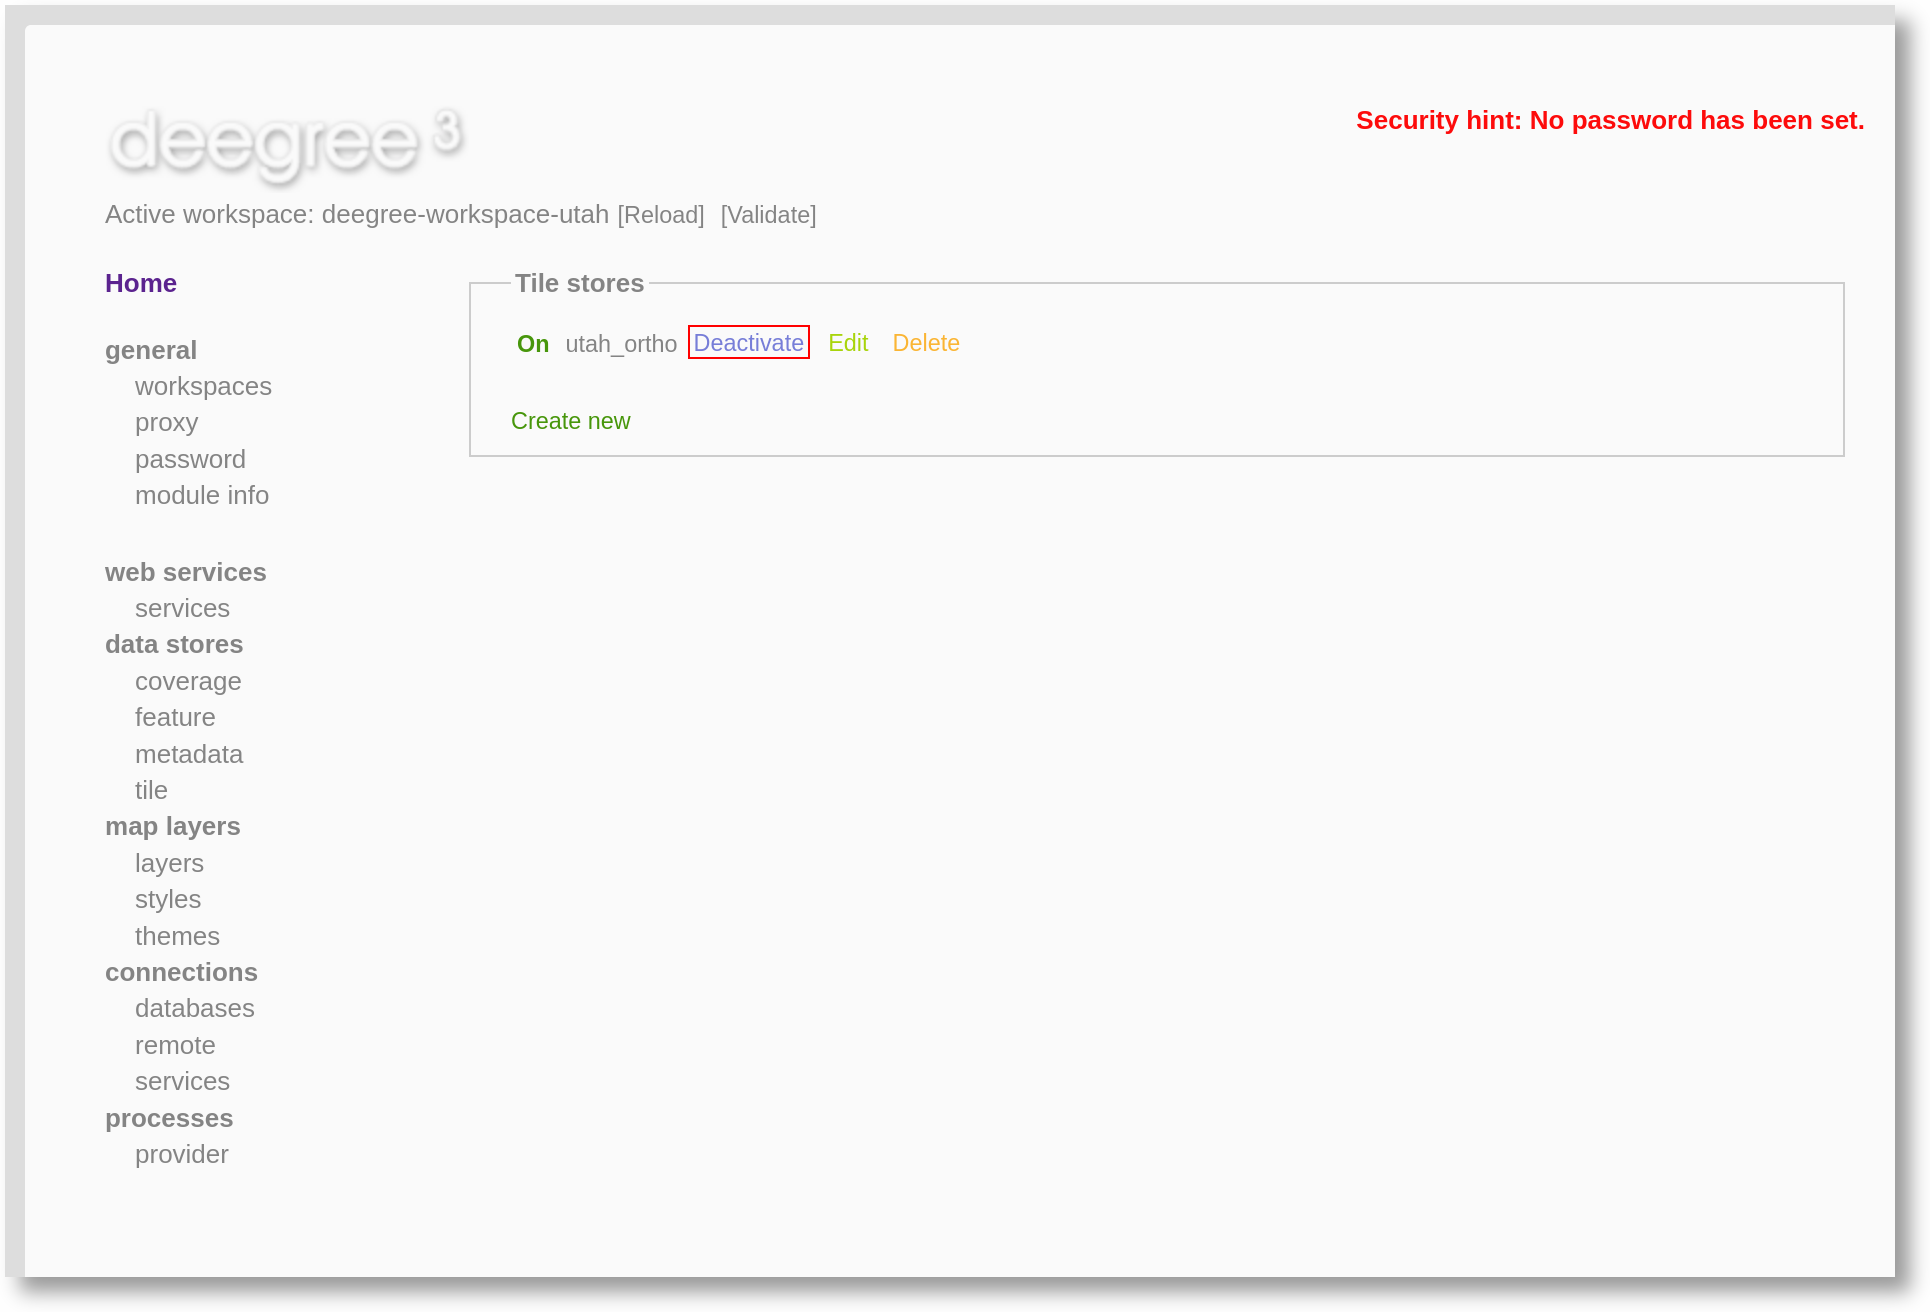Go to Home in sidebar
This screenshot has width=1930, height=1312.
click(141, 283)
